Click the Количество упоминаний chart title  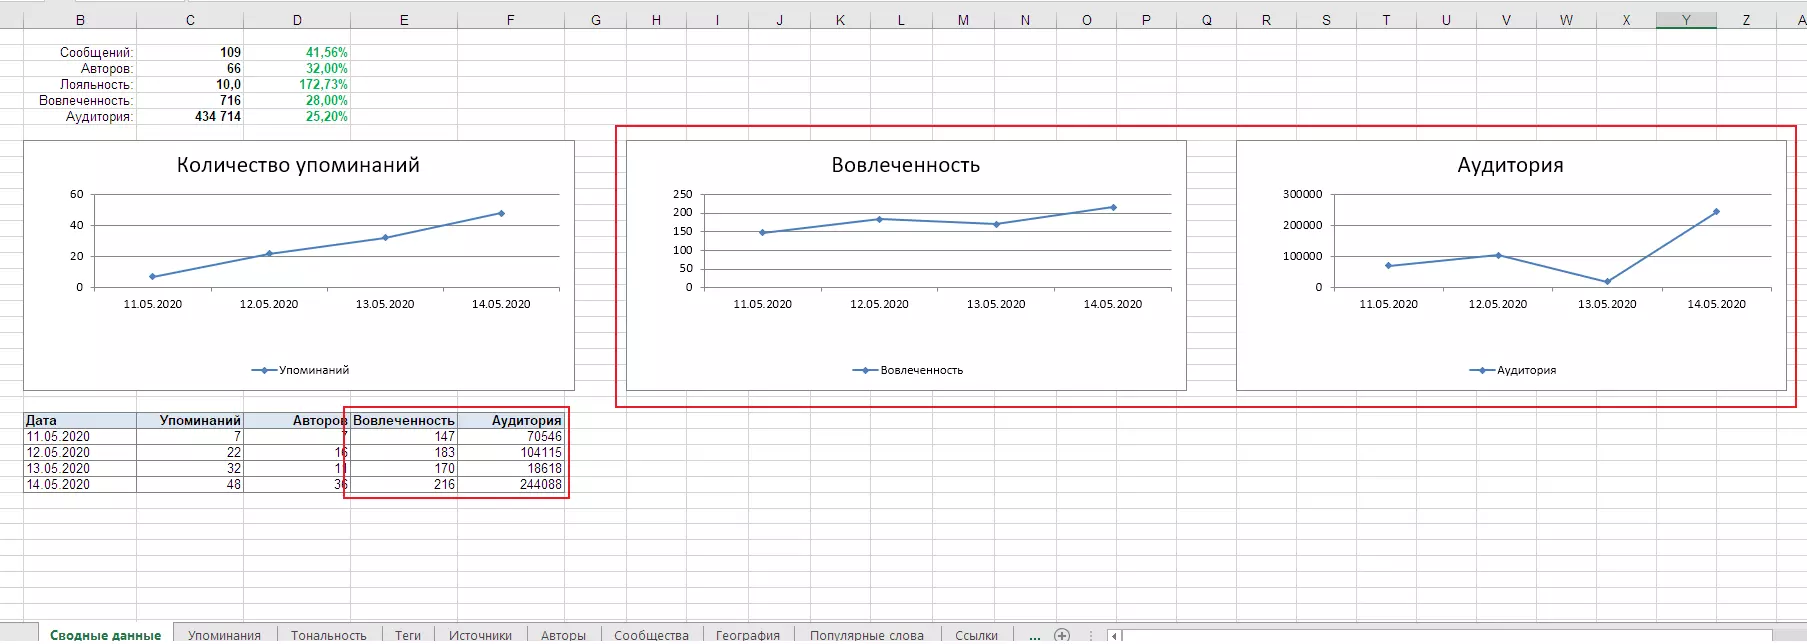(x=298, y=165)
